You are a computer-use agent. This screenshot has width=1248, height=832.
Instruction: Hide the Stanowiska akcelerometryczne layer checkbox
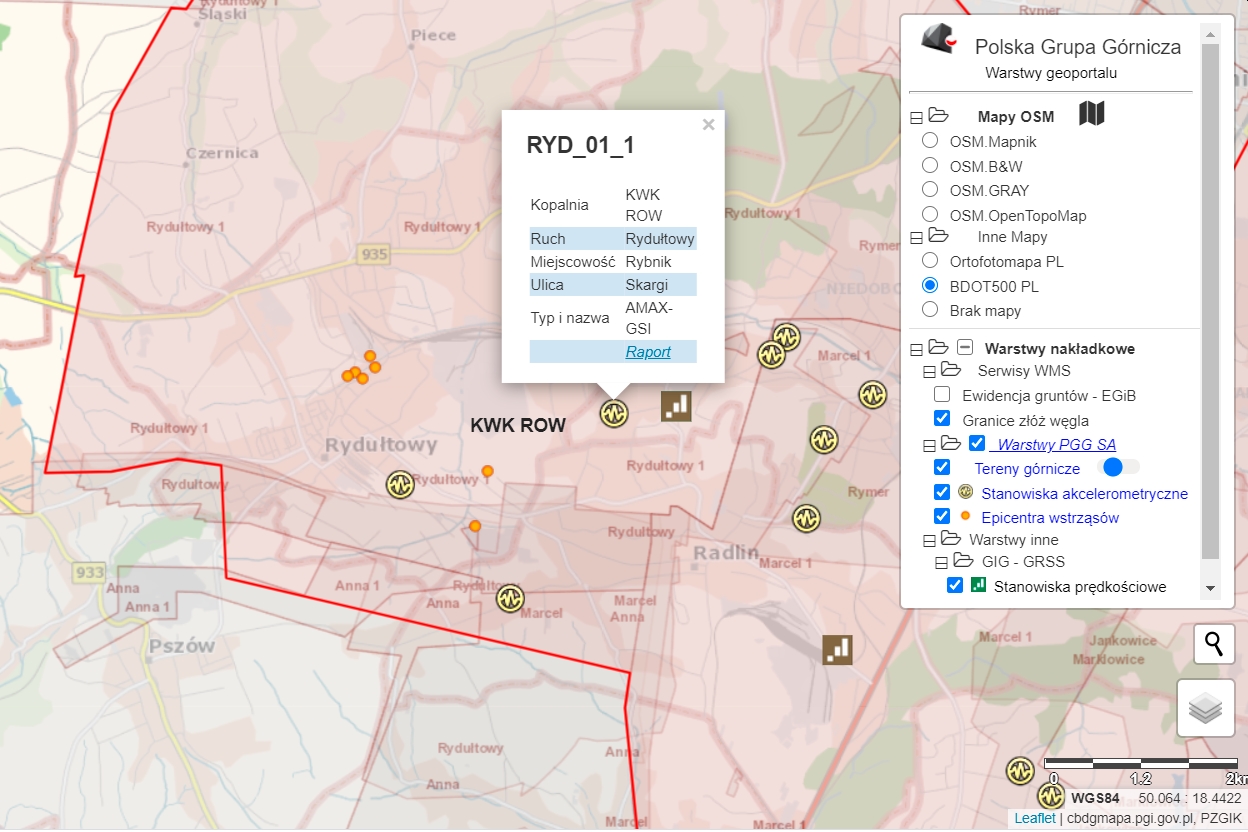(x=942, y=492)
